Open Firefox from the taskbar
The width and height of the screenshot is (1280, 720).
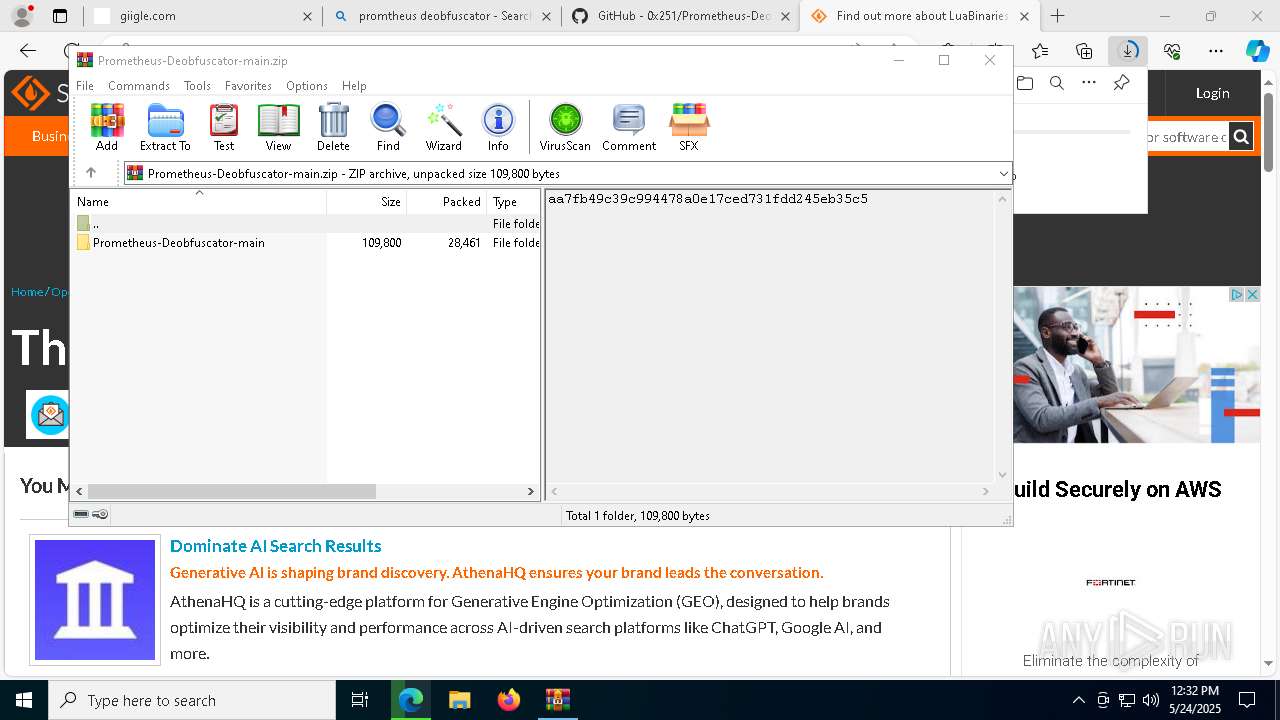point(509,700)
